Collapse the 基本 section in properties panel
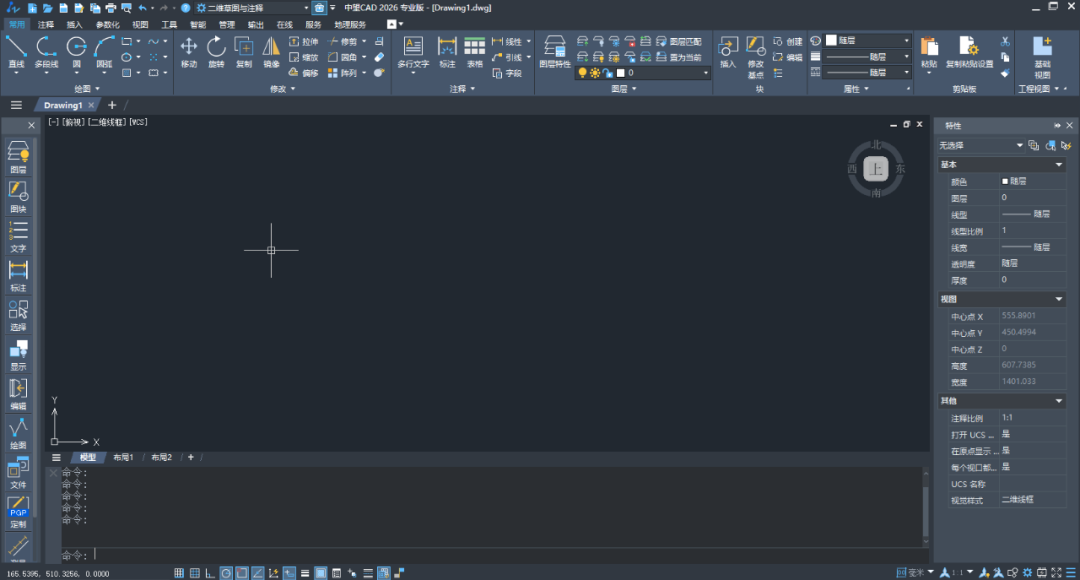This screenshot has height=580, width=1080. (1059, 164)
